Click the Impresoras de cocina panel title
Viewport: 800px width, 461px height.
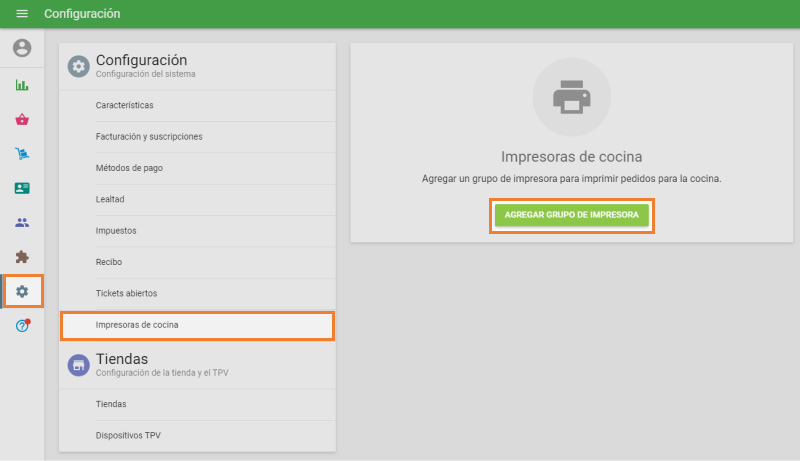coord(571,157)
